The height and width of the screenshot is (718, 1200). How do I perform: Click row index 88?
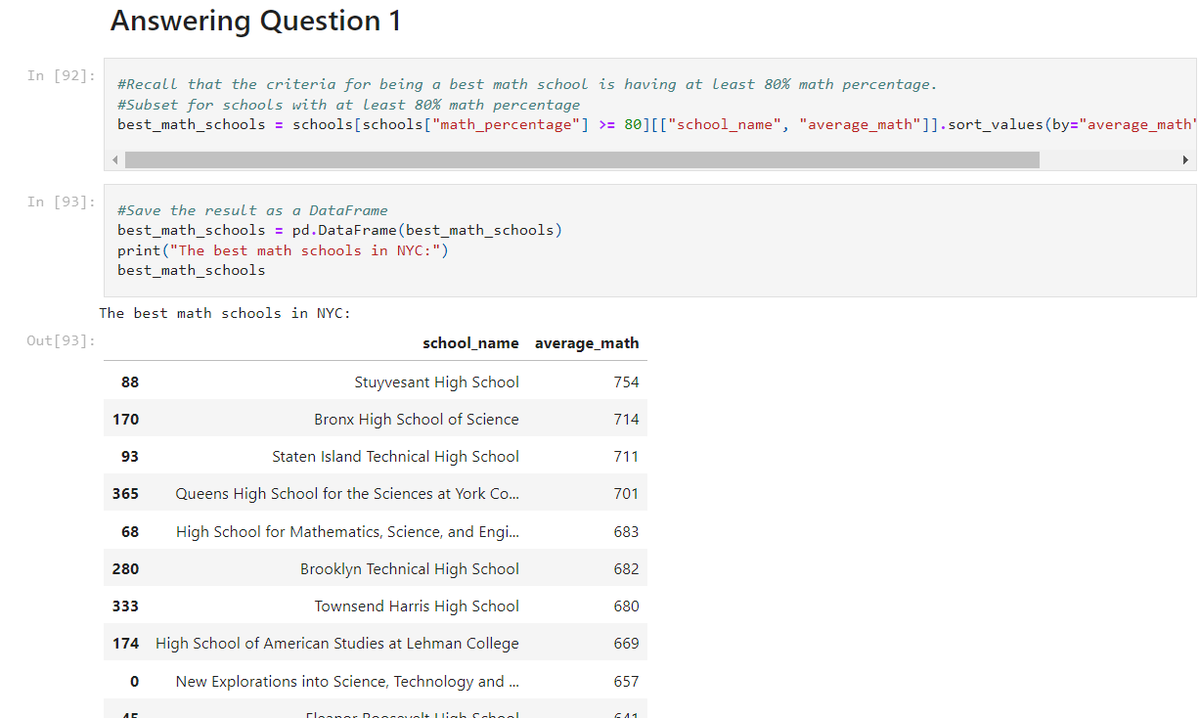pyautogui.click(x=130, y=382)
